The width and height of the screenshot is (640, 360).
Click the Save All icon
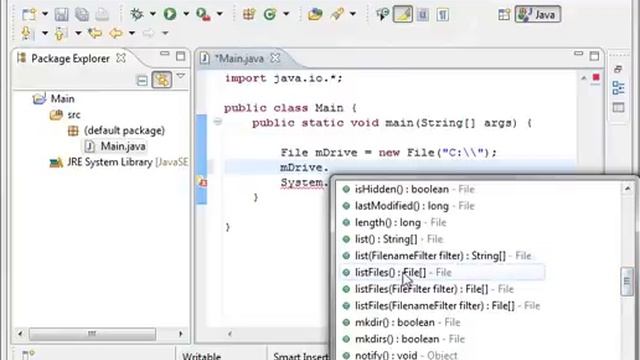(x=82, y=15)
